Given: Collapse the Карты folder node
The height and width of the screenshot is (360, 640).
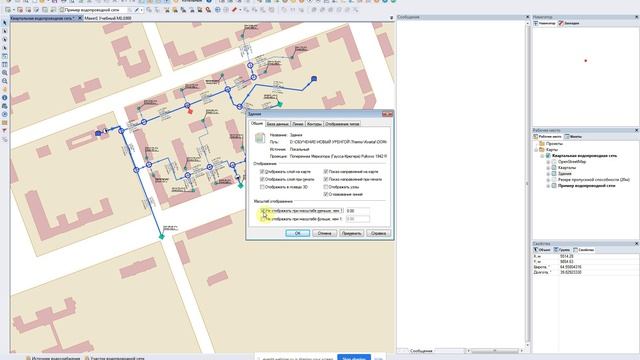Looking at the screenshot, I should click(536, 150).
